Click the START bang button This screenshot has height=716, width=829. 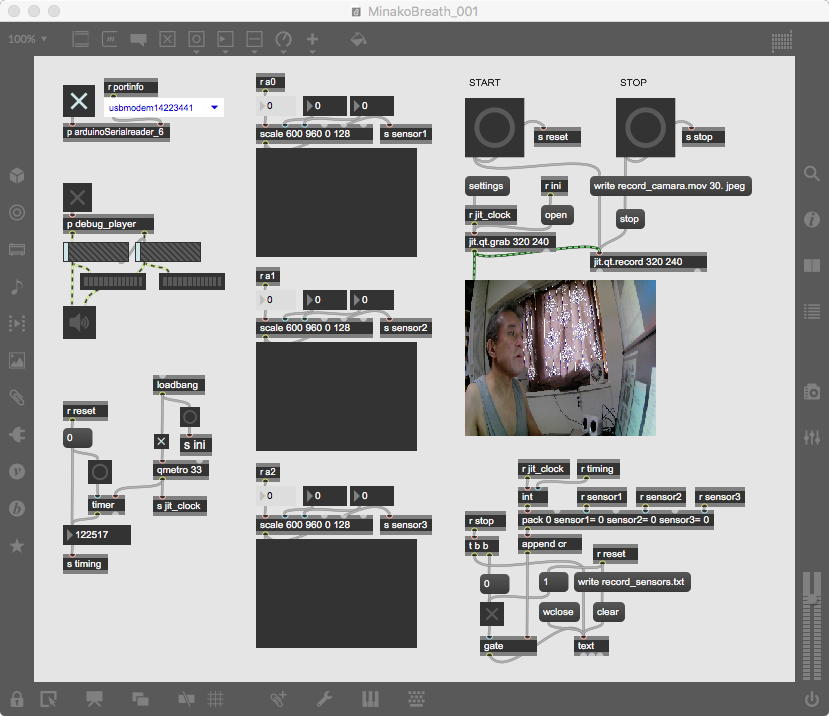coord(494,127)
